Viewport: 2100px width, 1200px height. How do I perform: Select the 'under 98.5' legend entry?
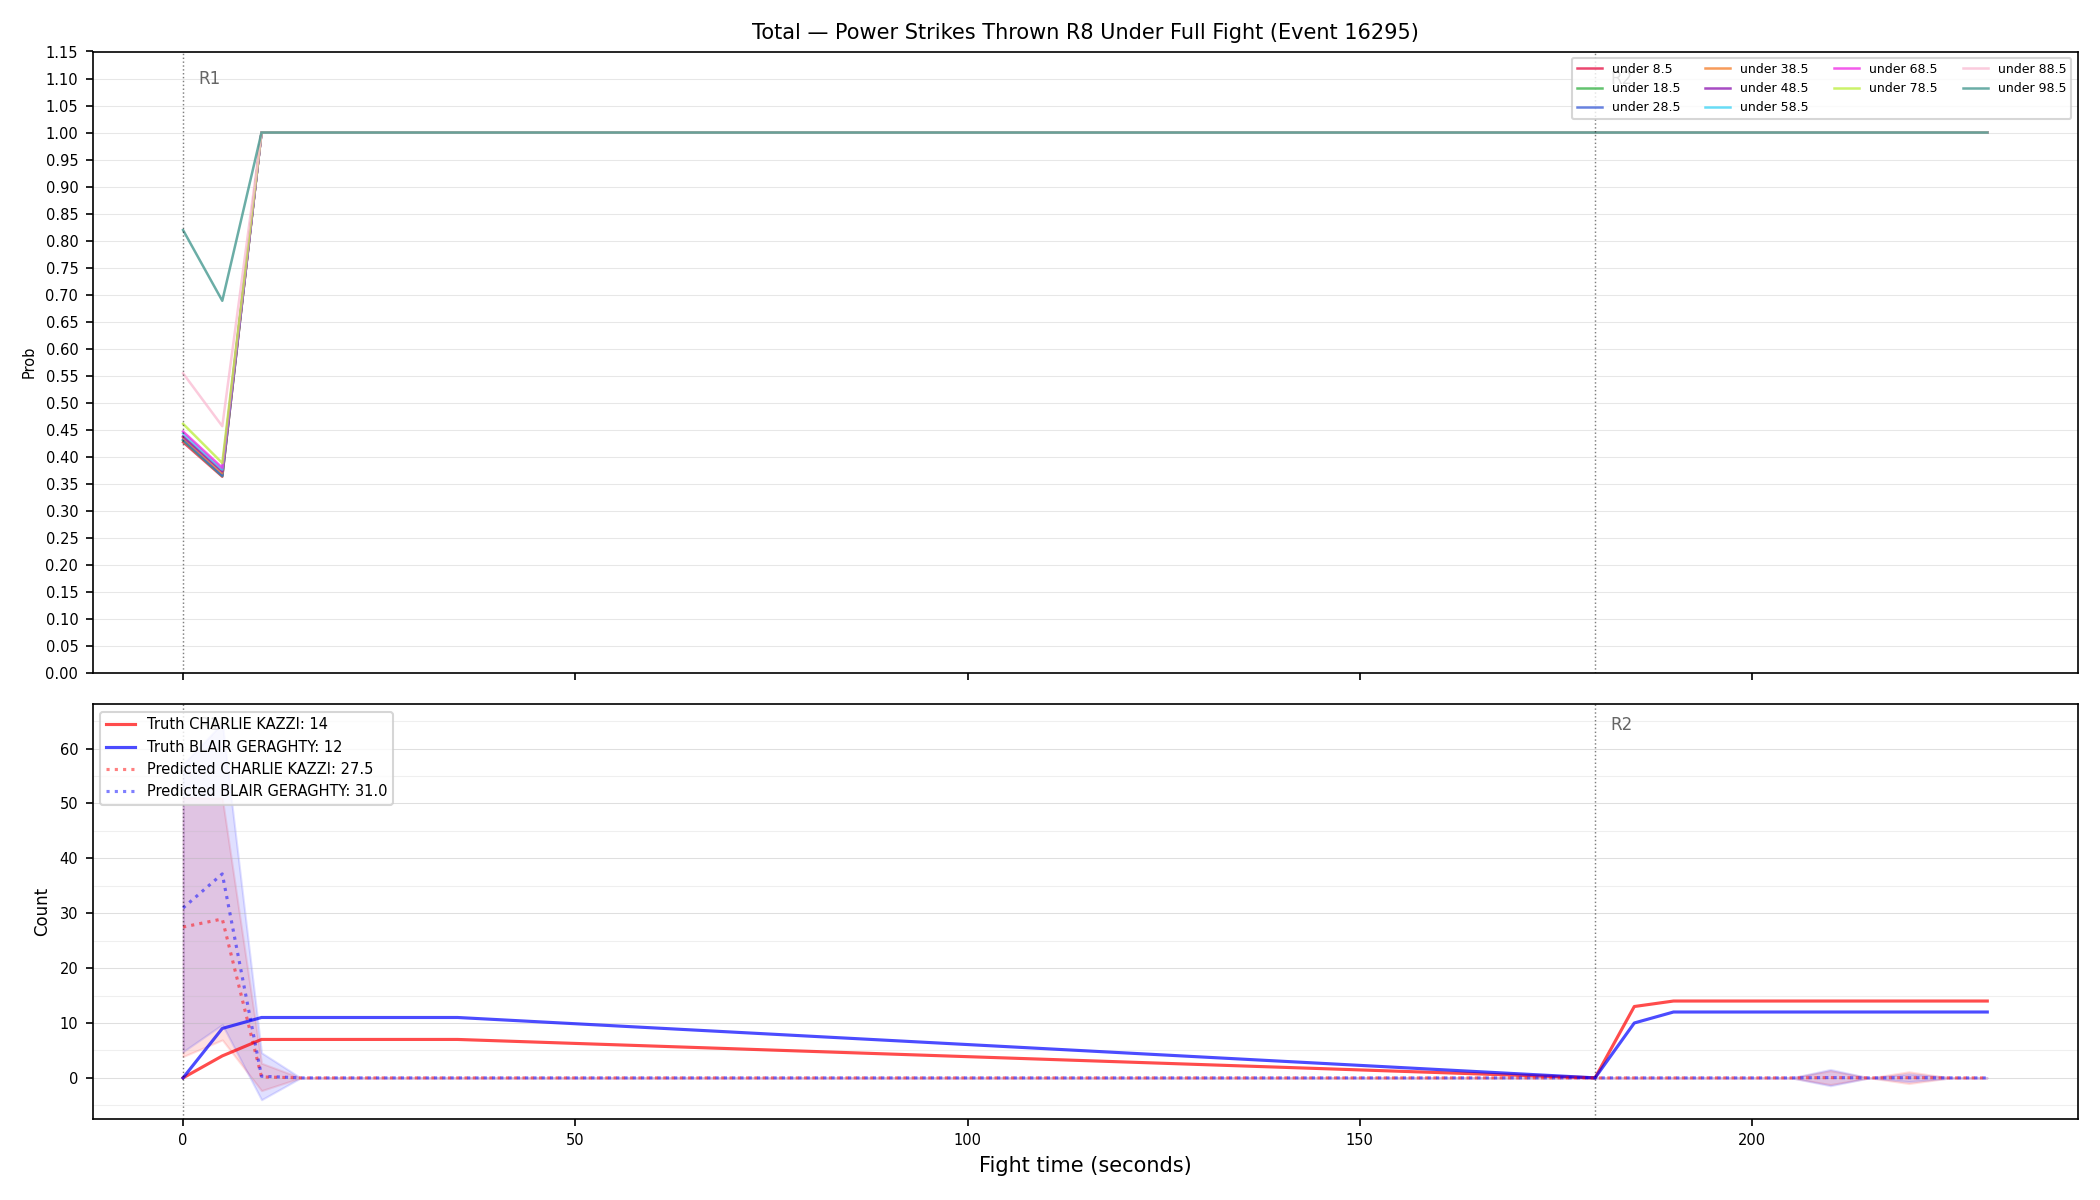click(2014, 88)
